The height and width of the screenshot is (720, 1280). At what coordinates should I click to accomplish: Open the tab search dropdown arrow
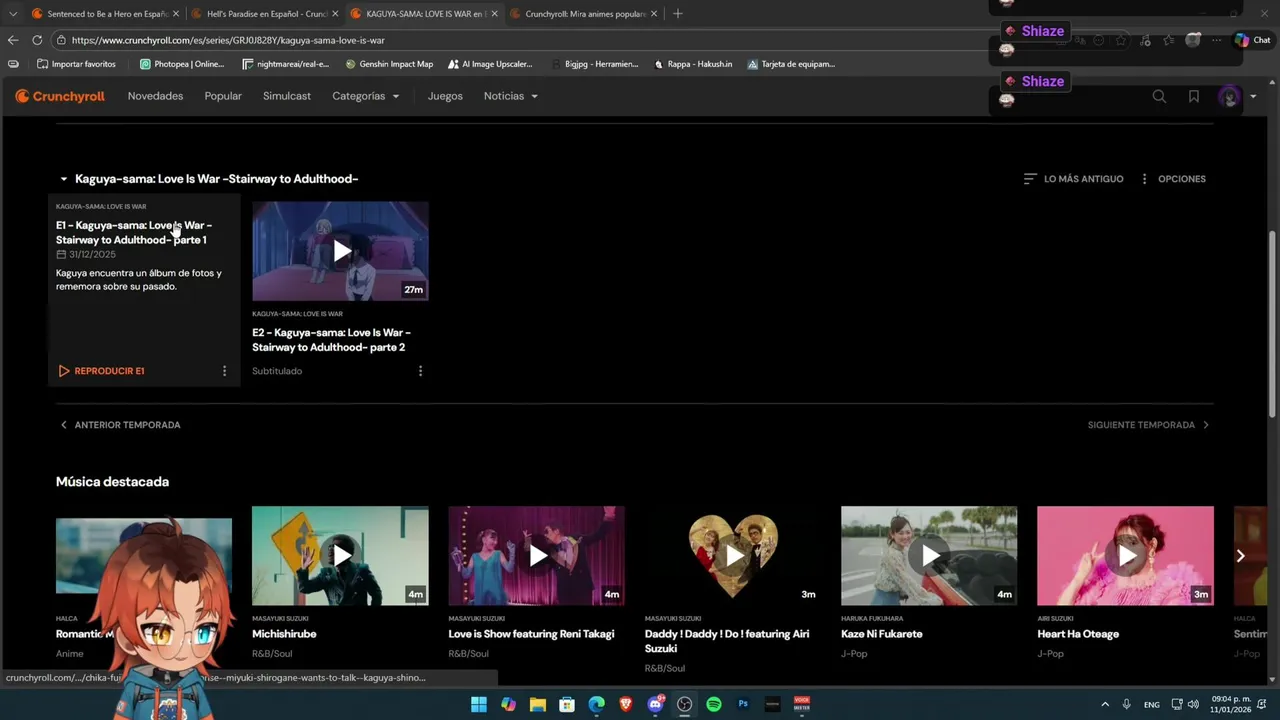12,14
